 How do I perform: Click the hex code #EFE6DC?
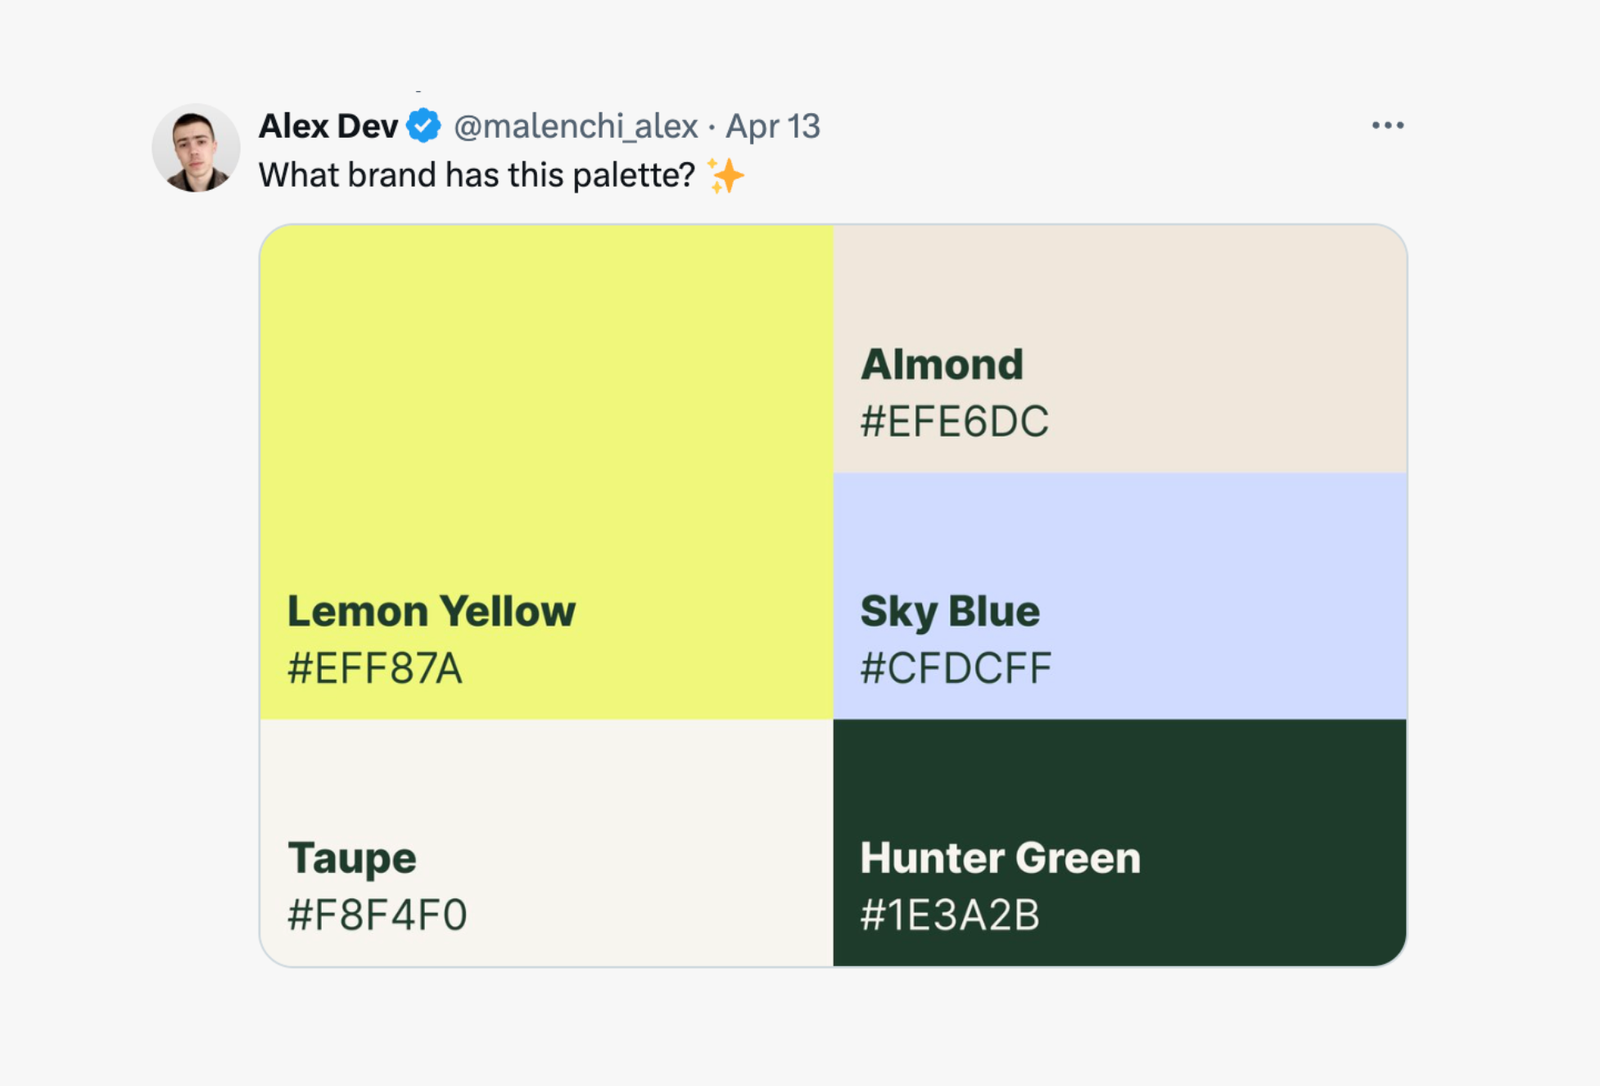pyautogui.click(x=956, y=421)
